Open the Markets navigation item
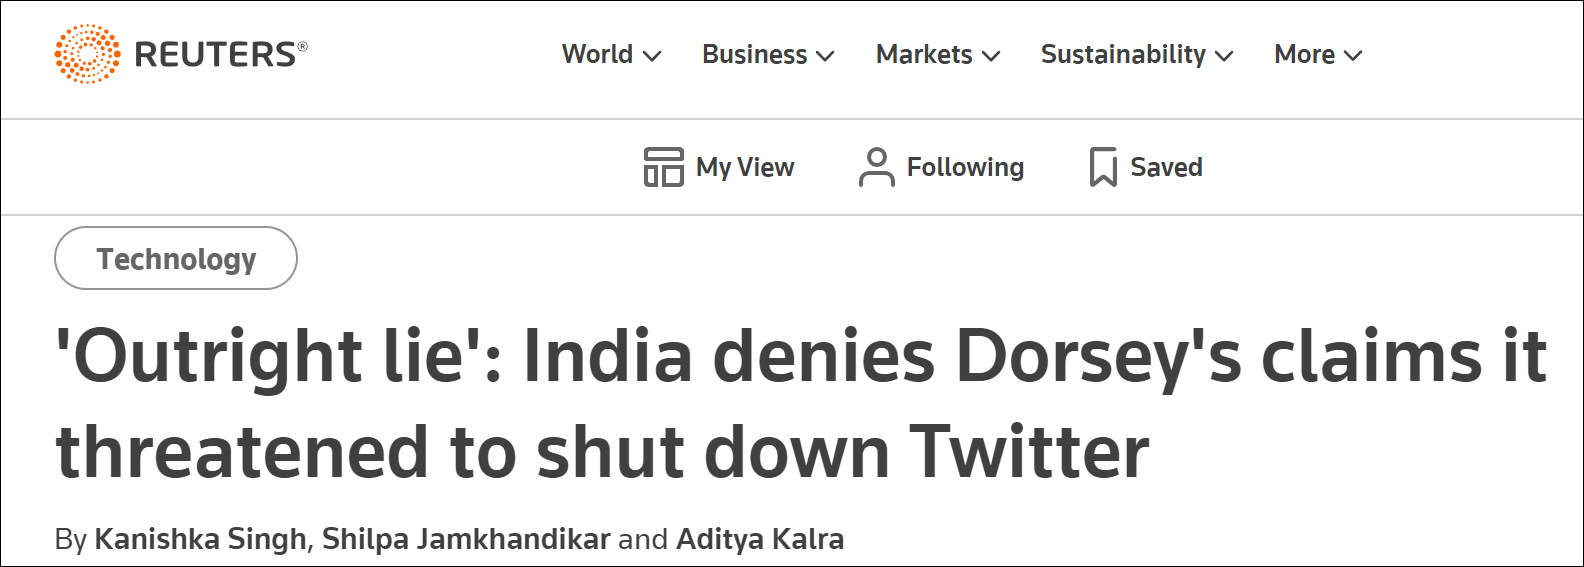 pyautogui.click(x=923, y=54)
